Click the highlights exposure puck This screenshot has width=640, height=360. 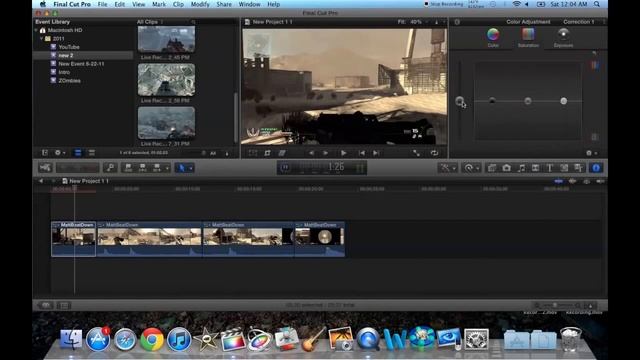564,100
